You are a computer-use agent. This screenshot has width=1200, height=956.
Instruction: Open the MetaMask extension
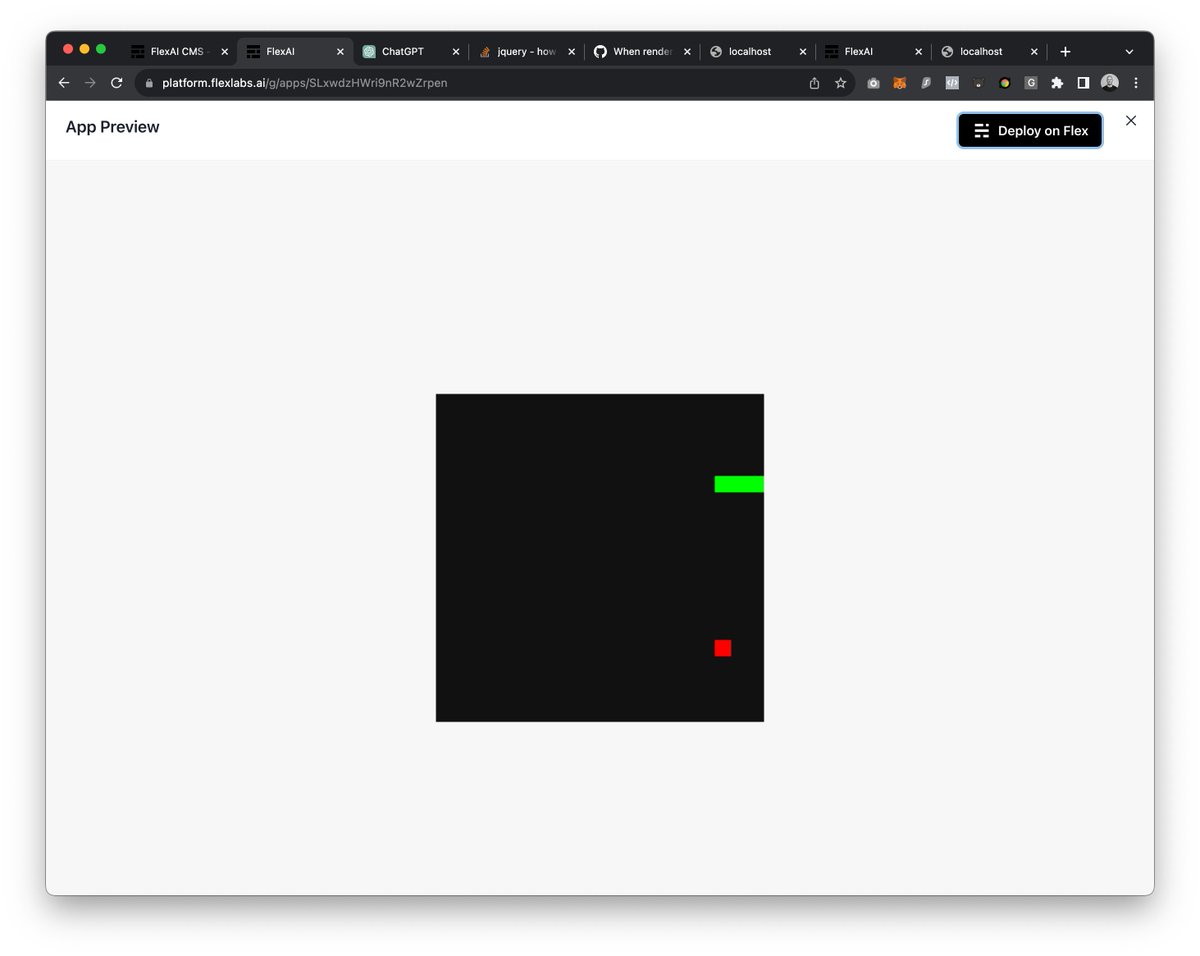pyautogui.click(x=899, y=83)
